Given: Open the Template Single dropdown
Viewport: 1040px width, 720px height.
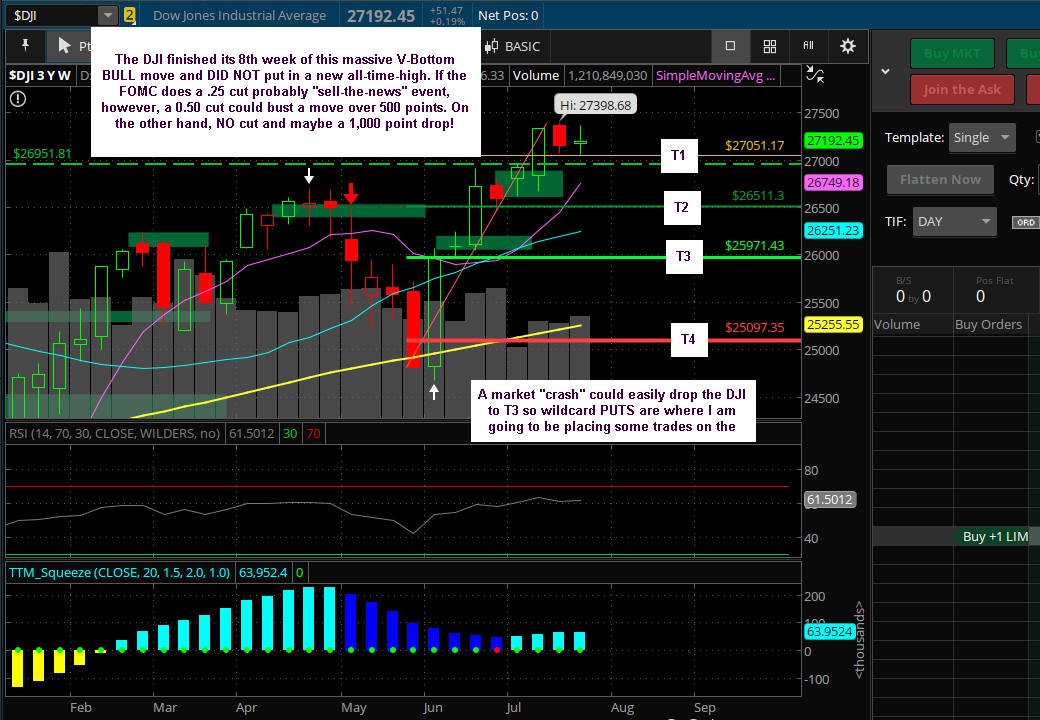Looking at the screenshot, I should (x=982, y=138).
